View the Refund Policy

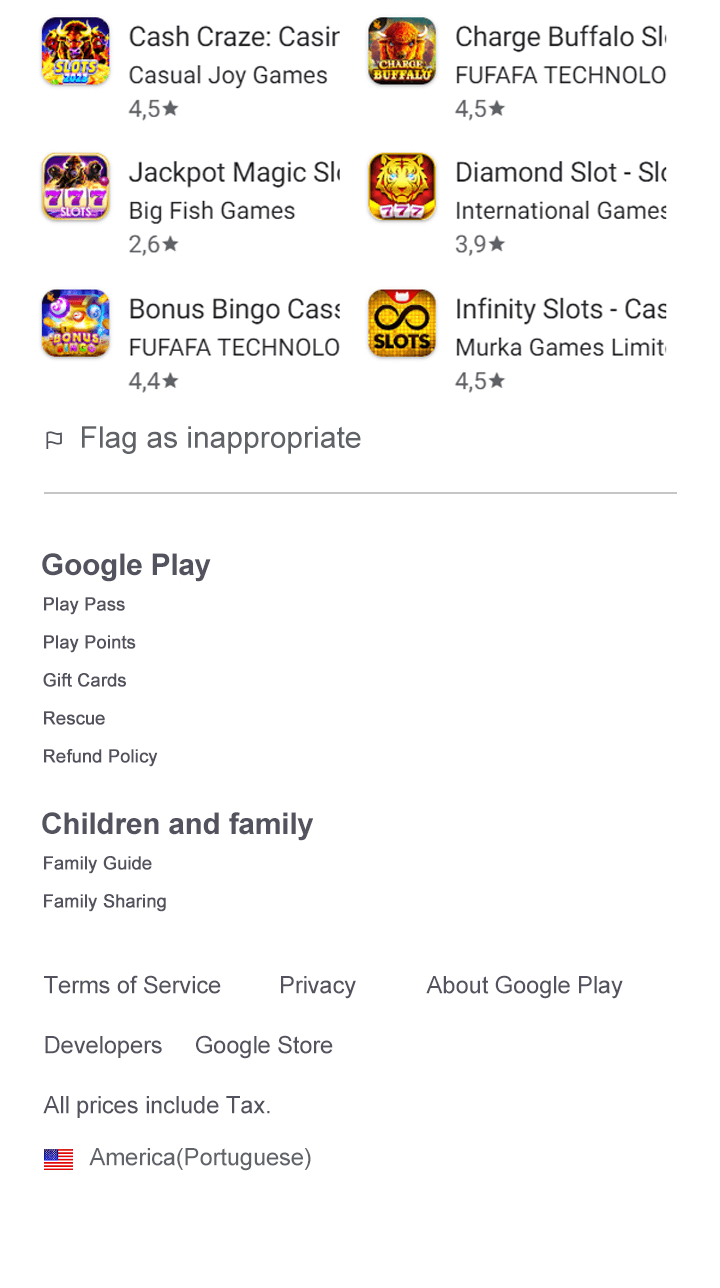pyautogui.click(x=100, y=756)
